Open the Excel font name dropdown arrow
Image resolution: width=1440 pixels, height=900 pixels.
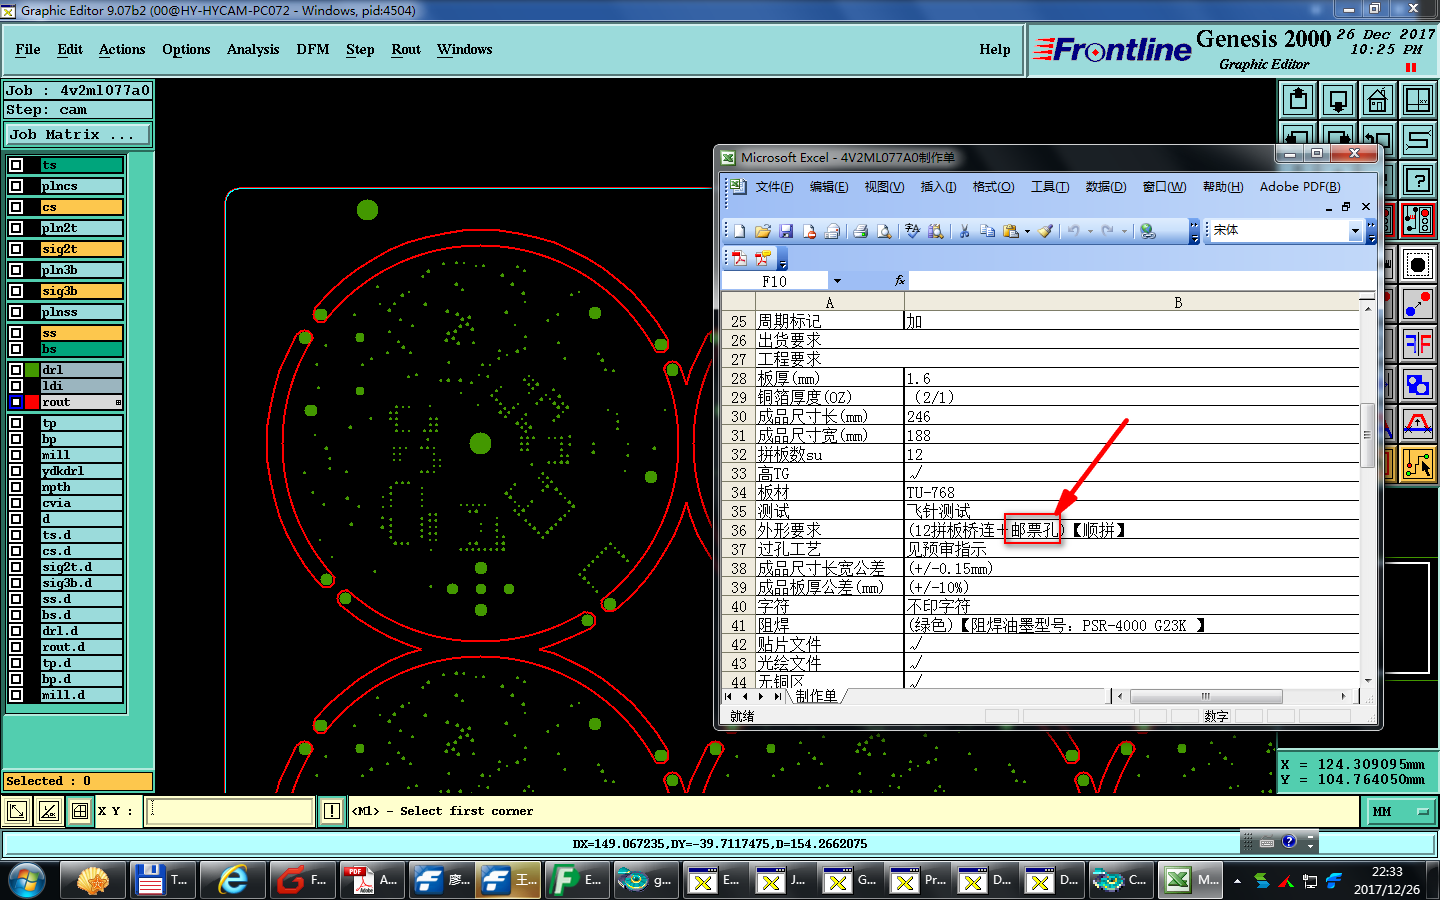point(1356,231)
